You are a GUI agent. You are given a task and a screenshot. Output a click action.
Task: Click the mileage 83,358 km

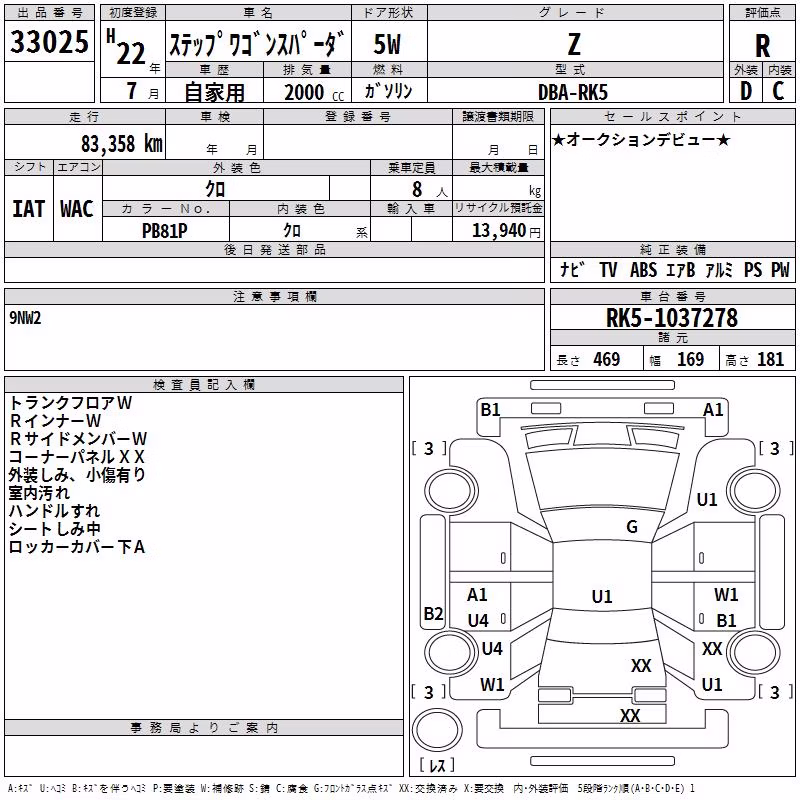[122, 144]
